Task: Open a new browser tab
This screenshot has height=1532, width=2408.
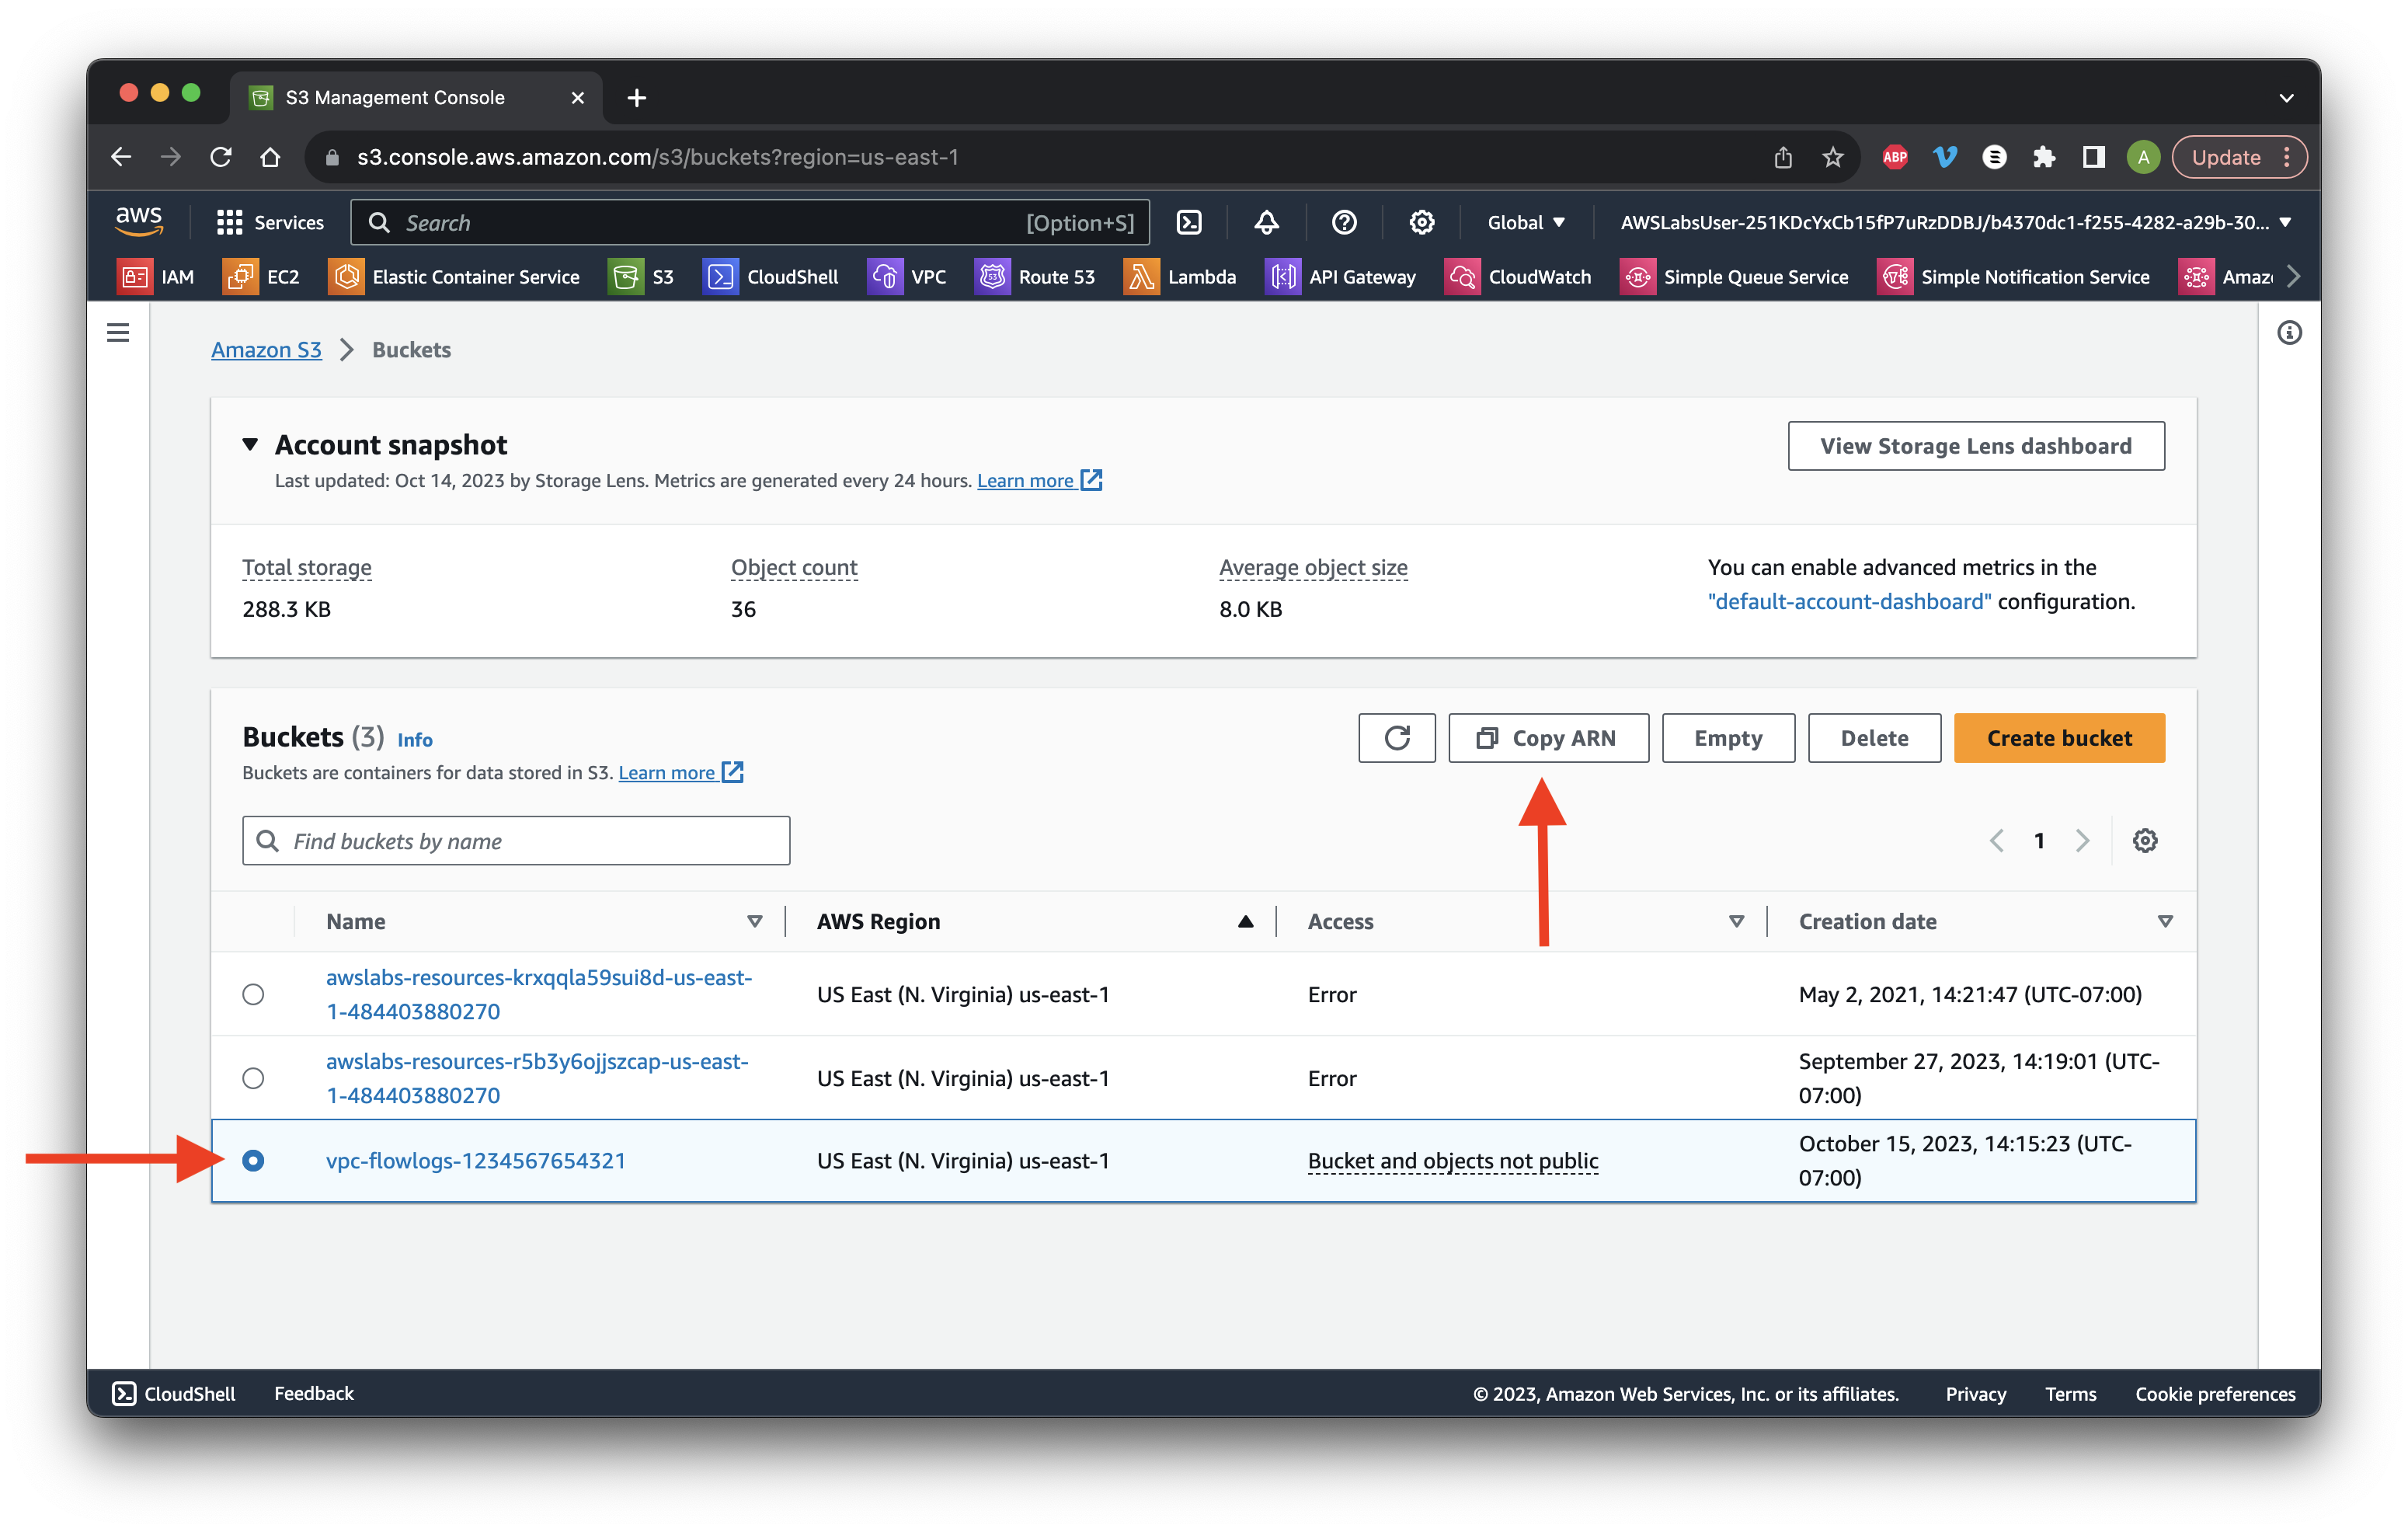Action: coord(637,98)
